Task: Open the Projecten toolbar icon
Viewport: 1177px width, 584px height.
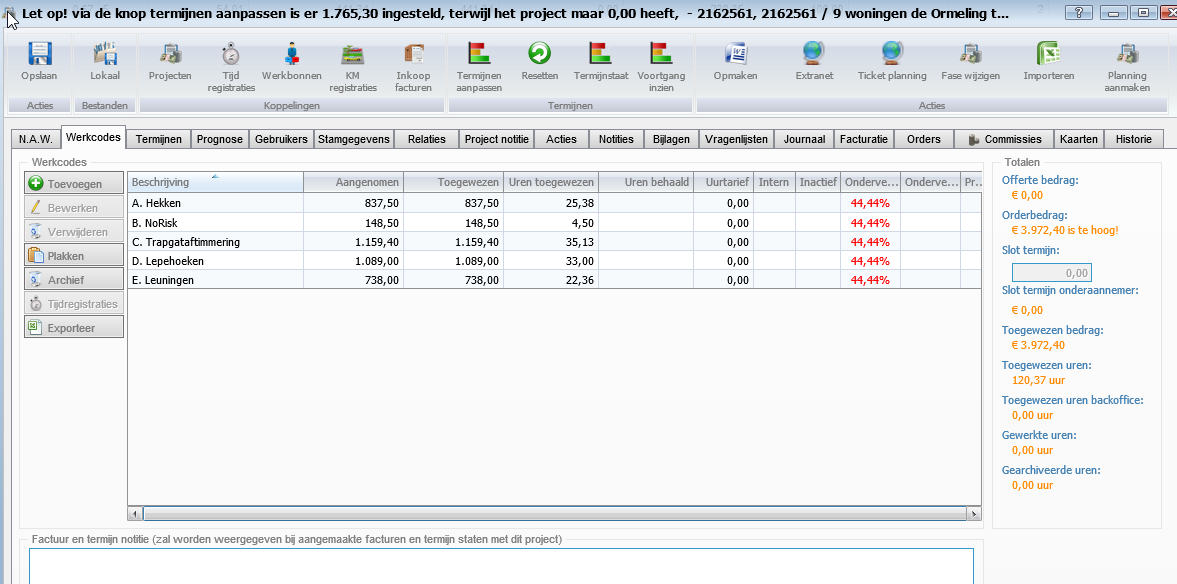Action: click(x=170, y=55)
